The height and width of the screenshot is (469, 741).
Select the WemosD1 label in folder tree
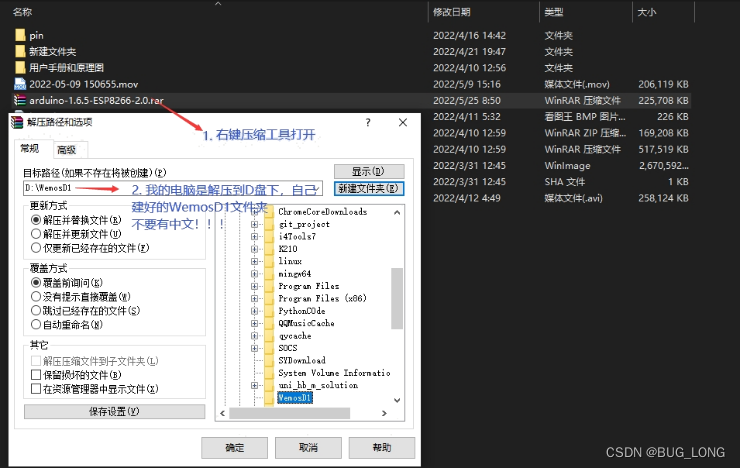pyautogui.click(x=295, y=398)
